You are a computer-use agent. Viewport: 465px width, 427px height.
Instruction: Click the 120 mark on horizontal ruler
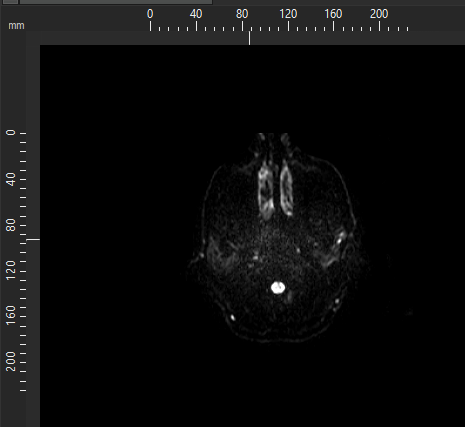288,14
